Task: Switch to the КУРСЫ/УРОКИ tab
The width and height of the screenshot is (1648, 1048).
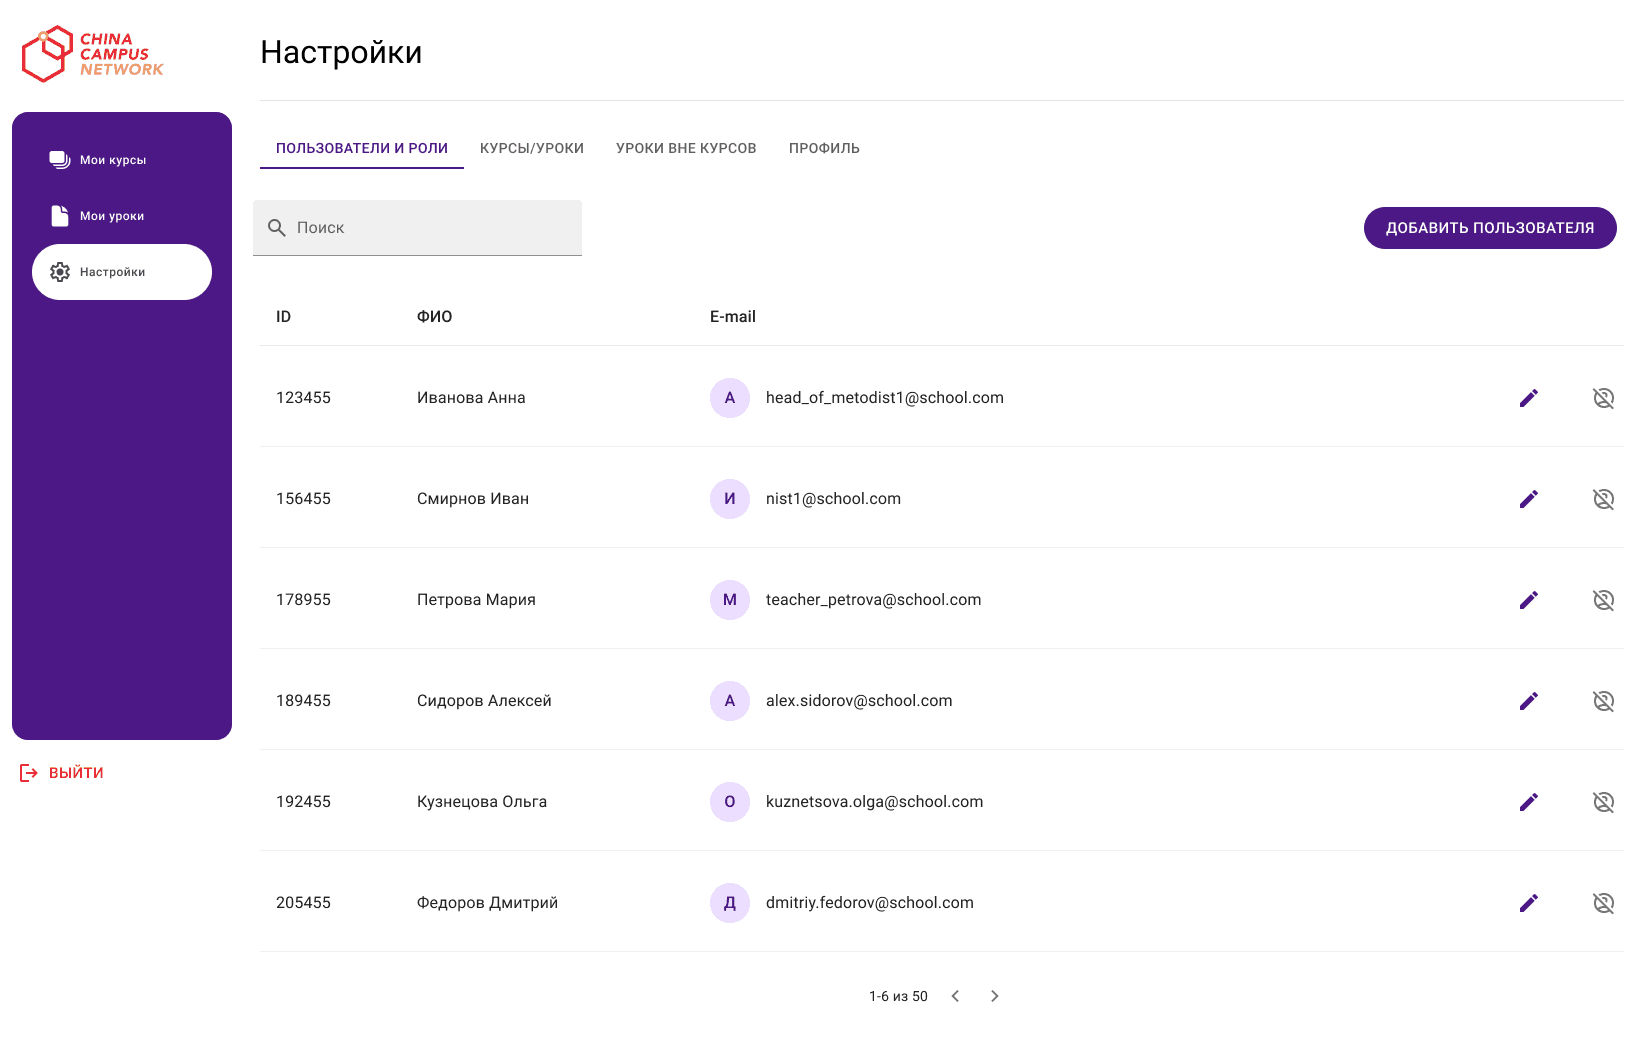Action: [x=531, y=147]
